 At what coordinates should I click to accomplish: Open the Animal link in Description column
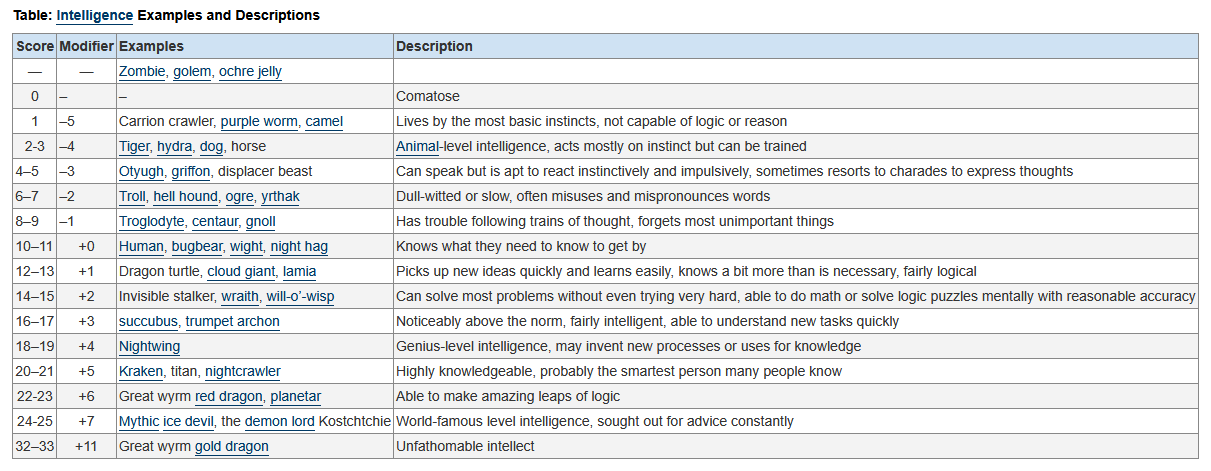[x=418, y=146]
